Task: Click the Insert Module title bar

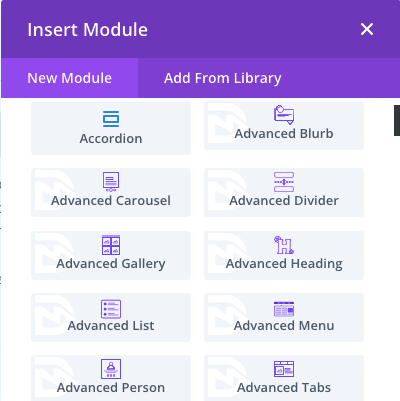Action: 200,29
